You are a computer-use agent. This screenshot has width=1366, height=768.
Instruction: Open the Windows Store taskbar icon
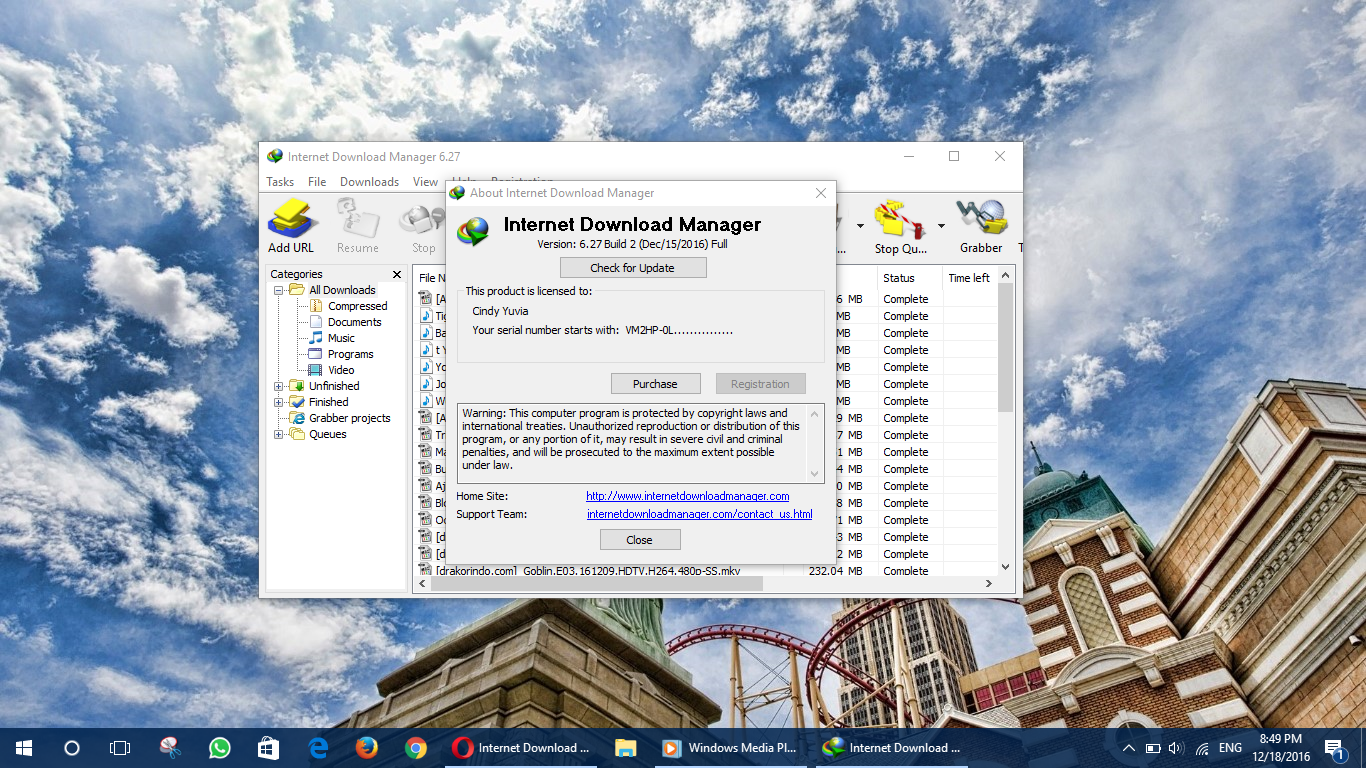click(268, 747)
